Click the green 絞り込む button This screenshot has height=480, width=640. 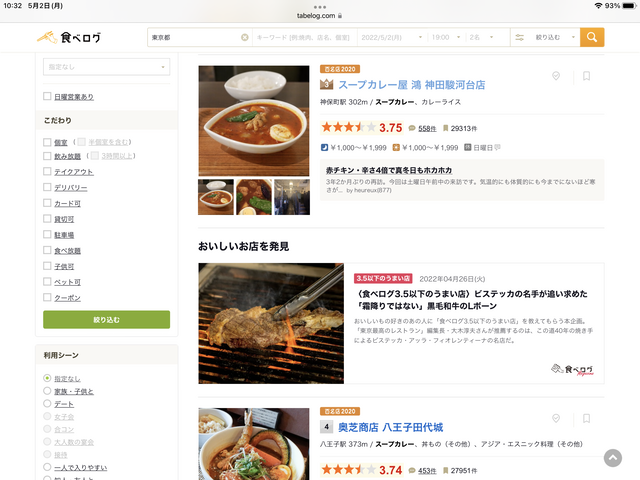tap(107, 320)
